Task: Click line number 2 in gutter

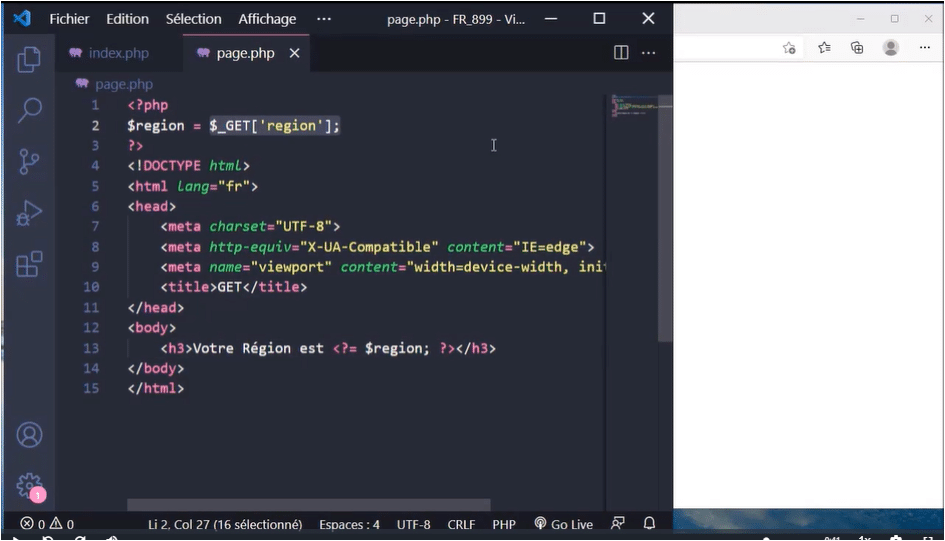Action: coord(95,125)
